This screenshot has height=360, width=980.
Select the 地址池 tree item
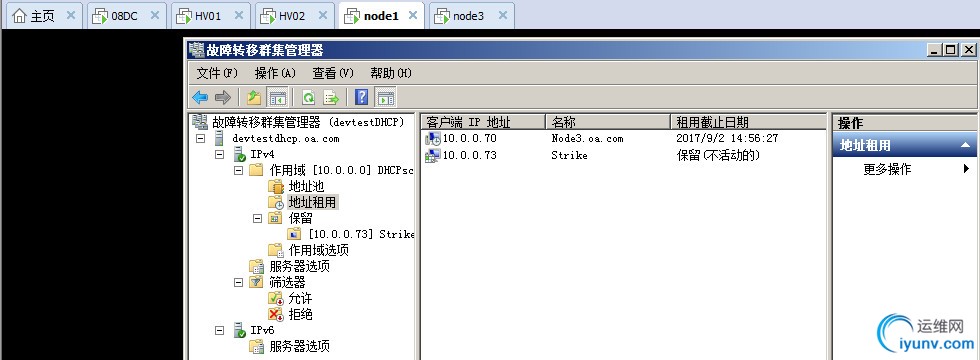(306, 186)
